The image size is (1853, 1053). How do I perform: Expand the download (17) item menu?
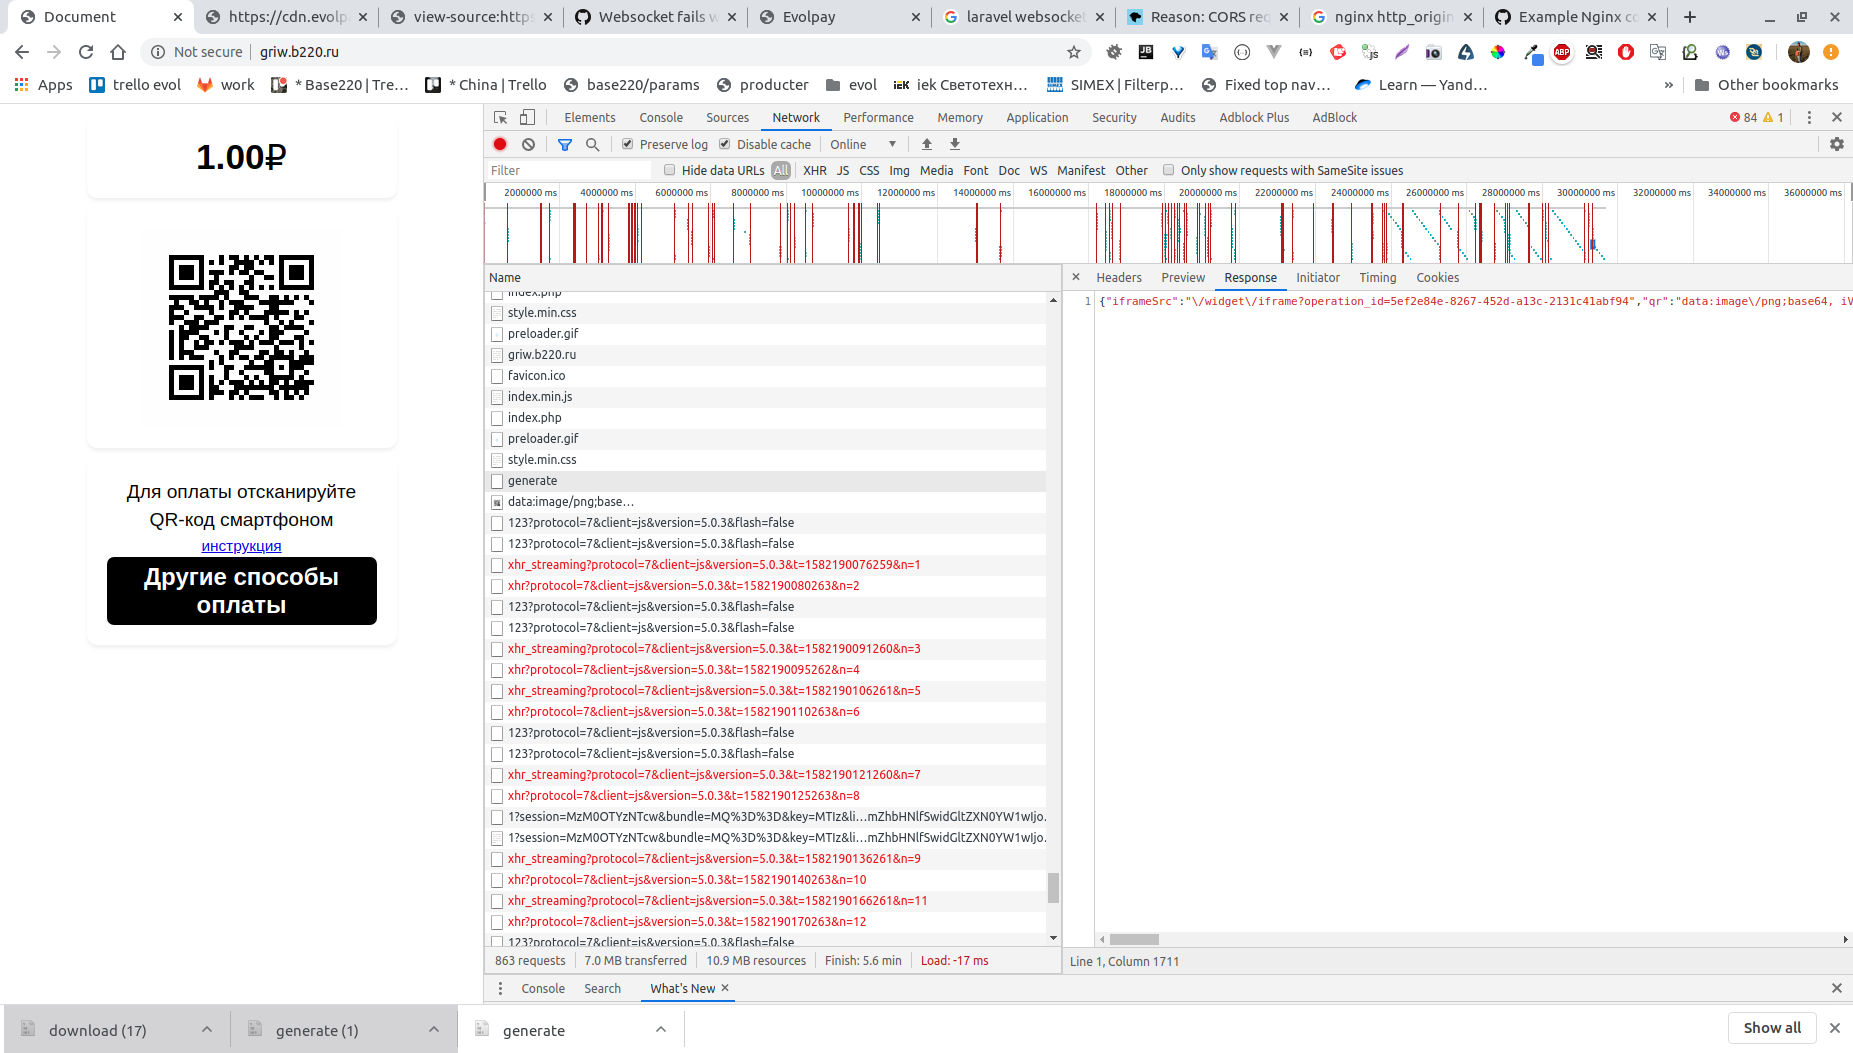(207, 1029)
